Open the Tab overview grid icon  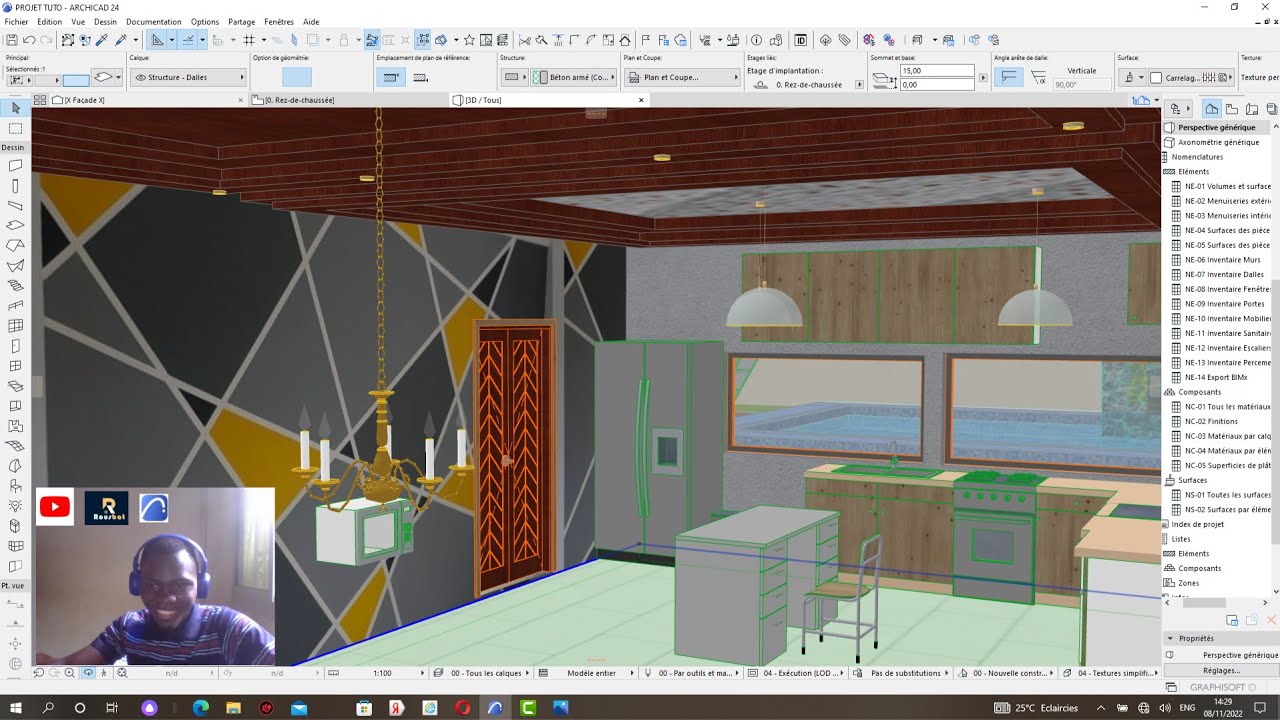point(40,100)
